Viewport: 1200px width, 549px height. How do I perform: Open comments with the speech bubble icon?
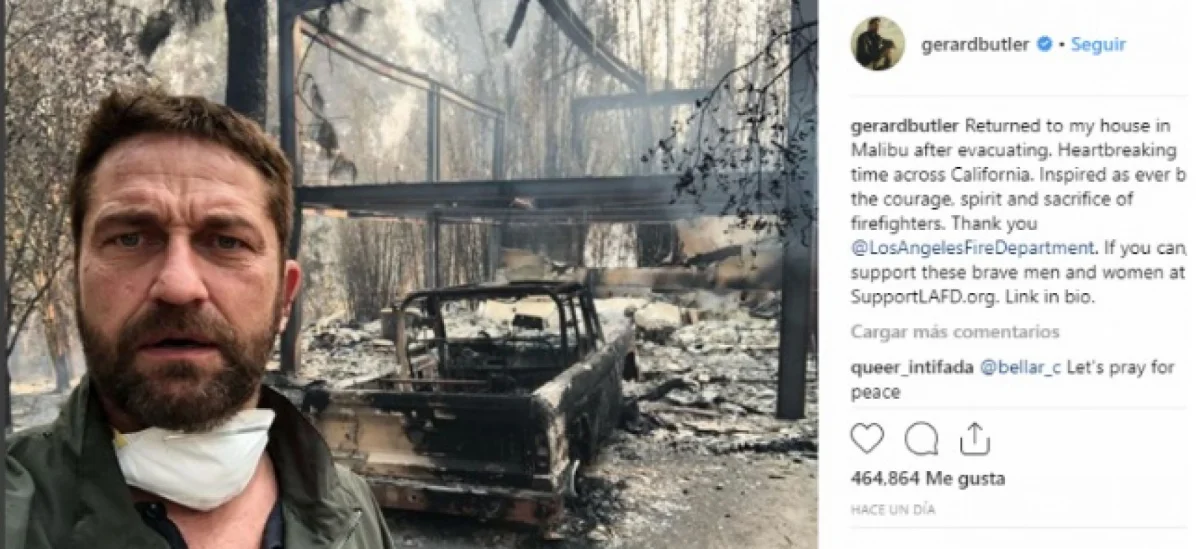(921, 438)
